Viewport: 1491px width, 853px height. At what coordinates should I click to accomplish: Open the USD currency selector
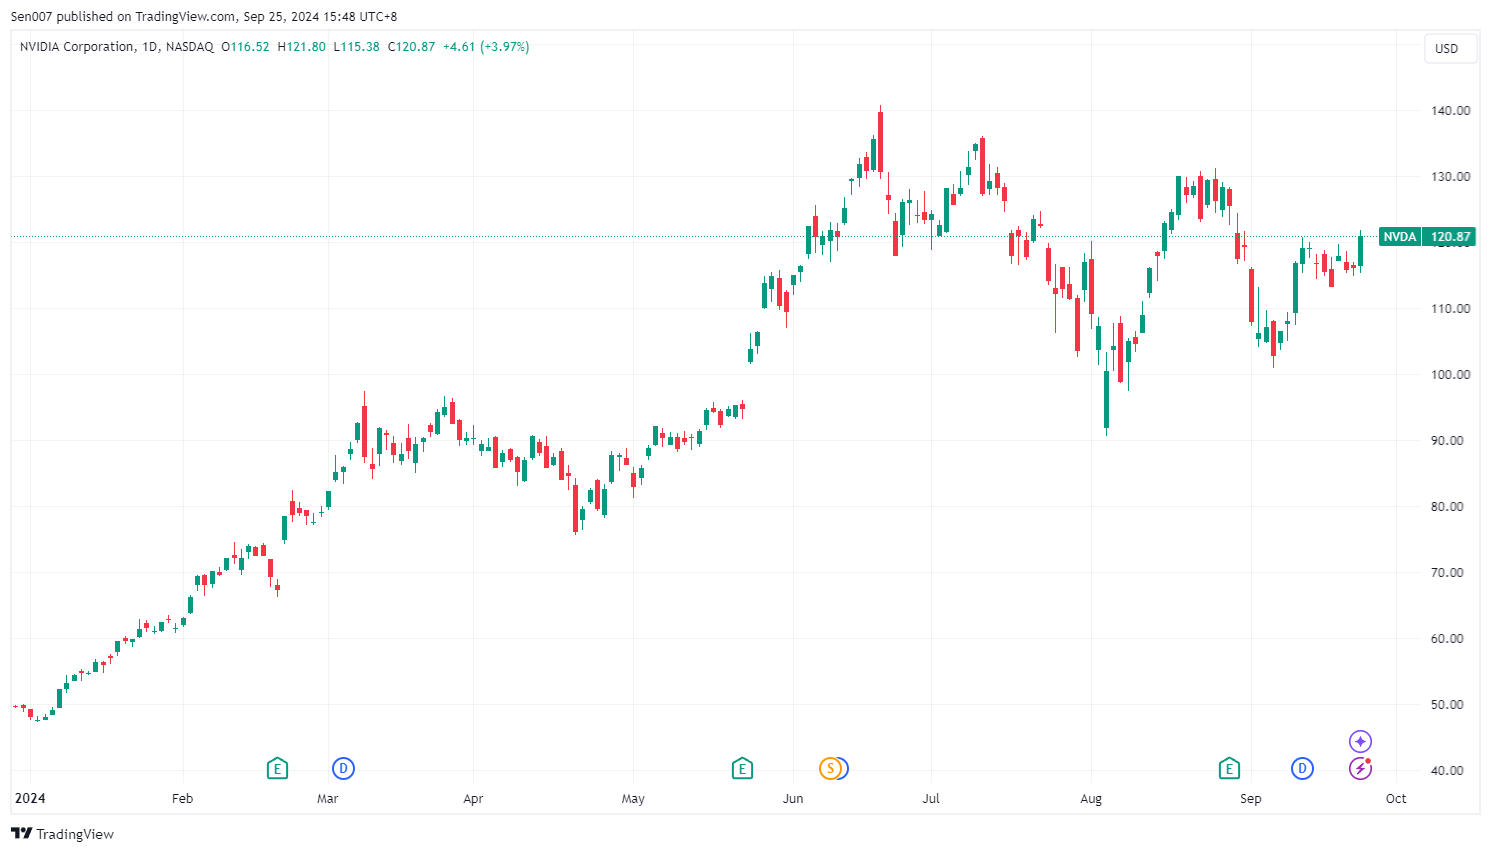pos(1450,48)
